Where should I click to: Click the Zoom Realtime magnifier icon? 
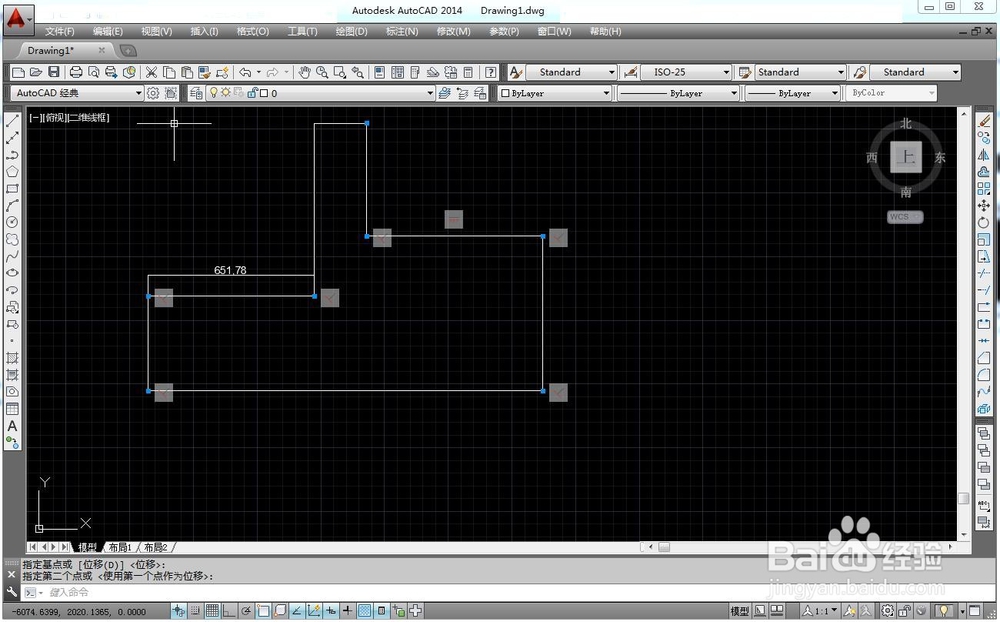point(322,72)
